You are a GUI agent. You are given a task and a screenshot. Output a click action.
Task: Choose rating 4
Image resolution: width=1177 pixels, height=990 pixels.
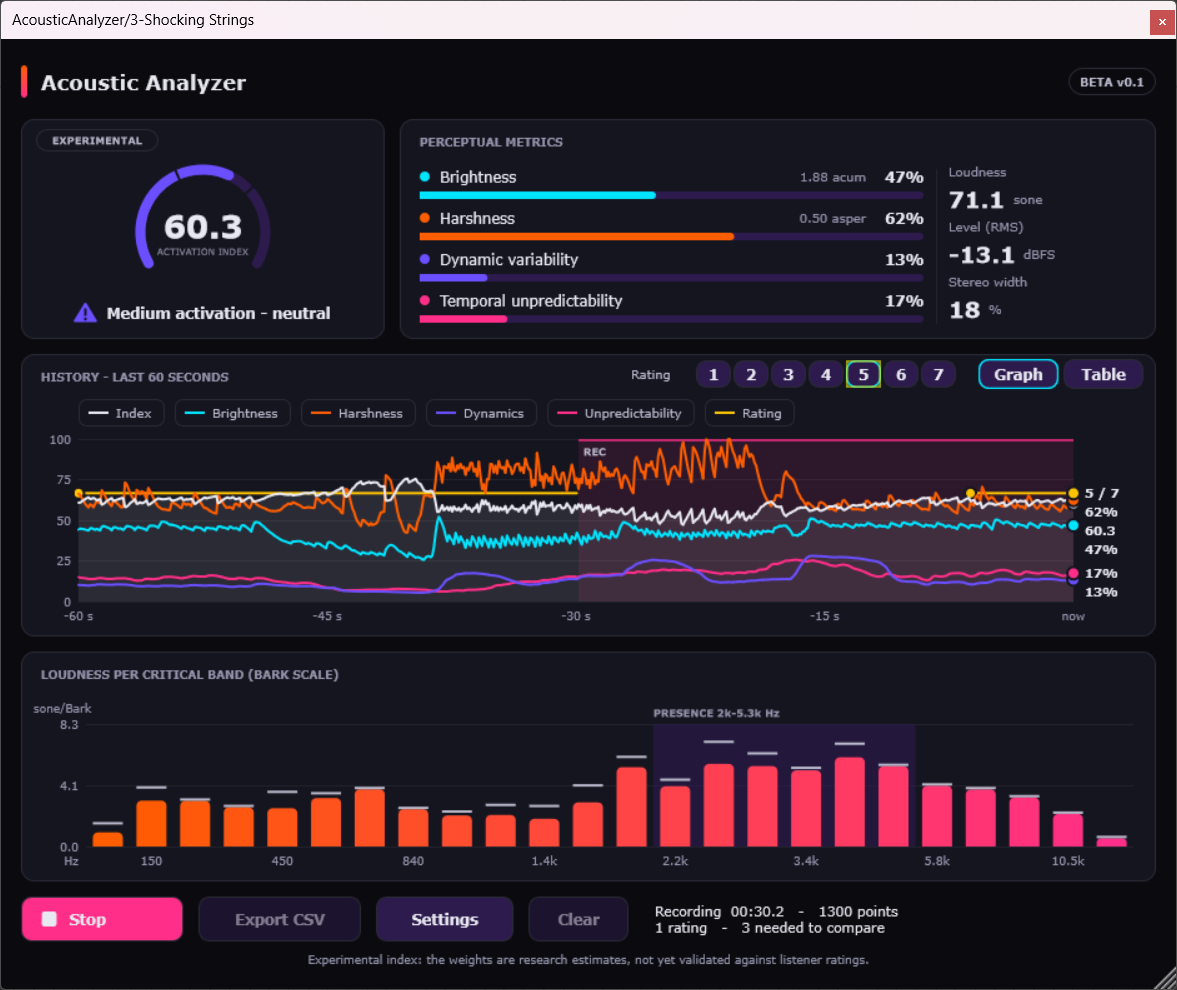click(x=826, y=375)
